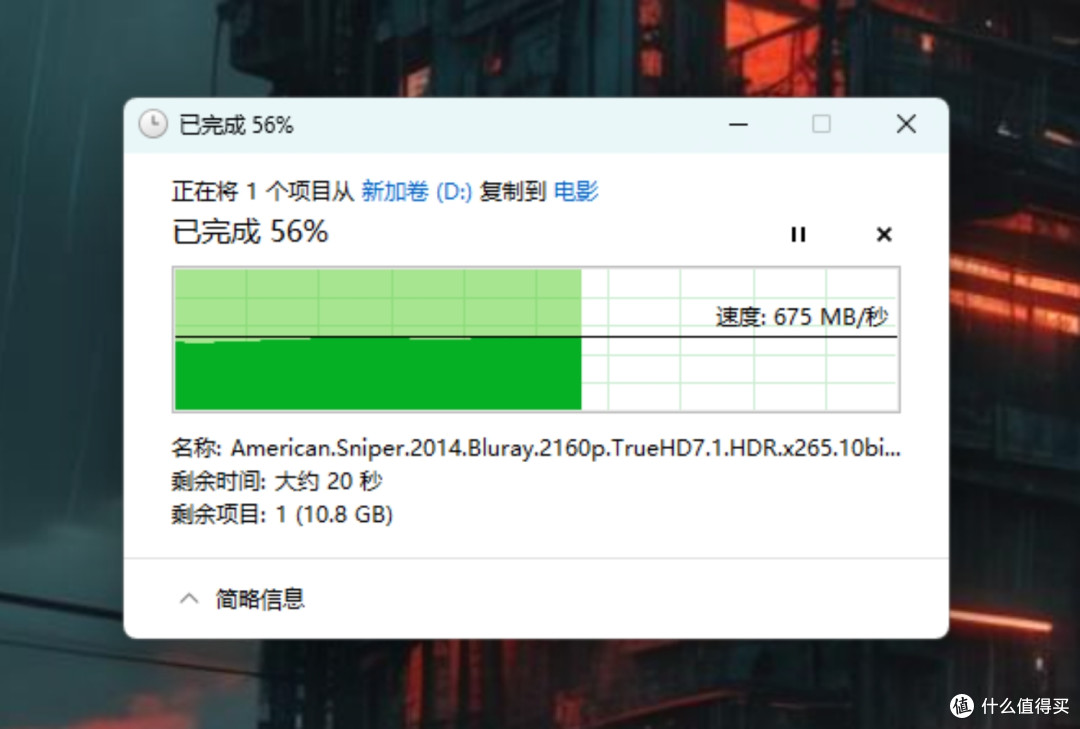Open the destination folder link 电影
Viewport: 1080px width, 729px height.
(576, 191)
